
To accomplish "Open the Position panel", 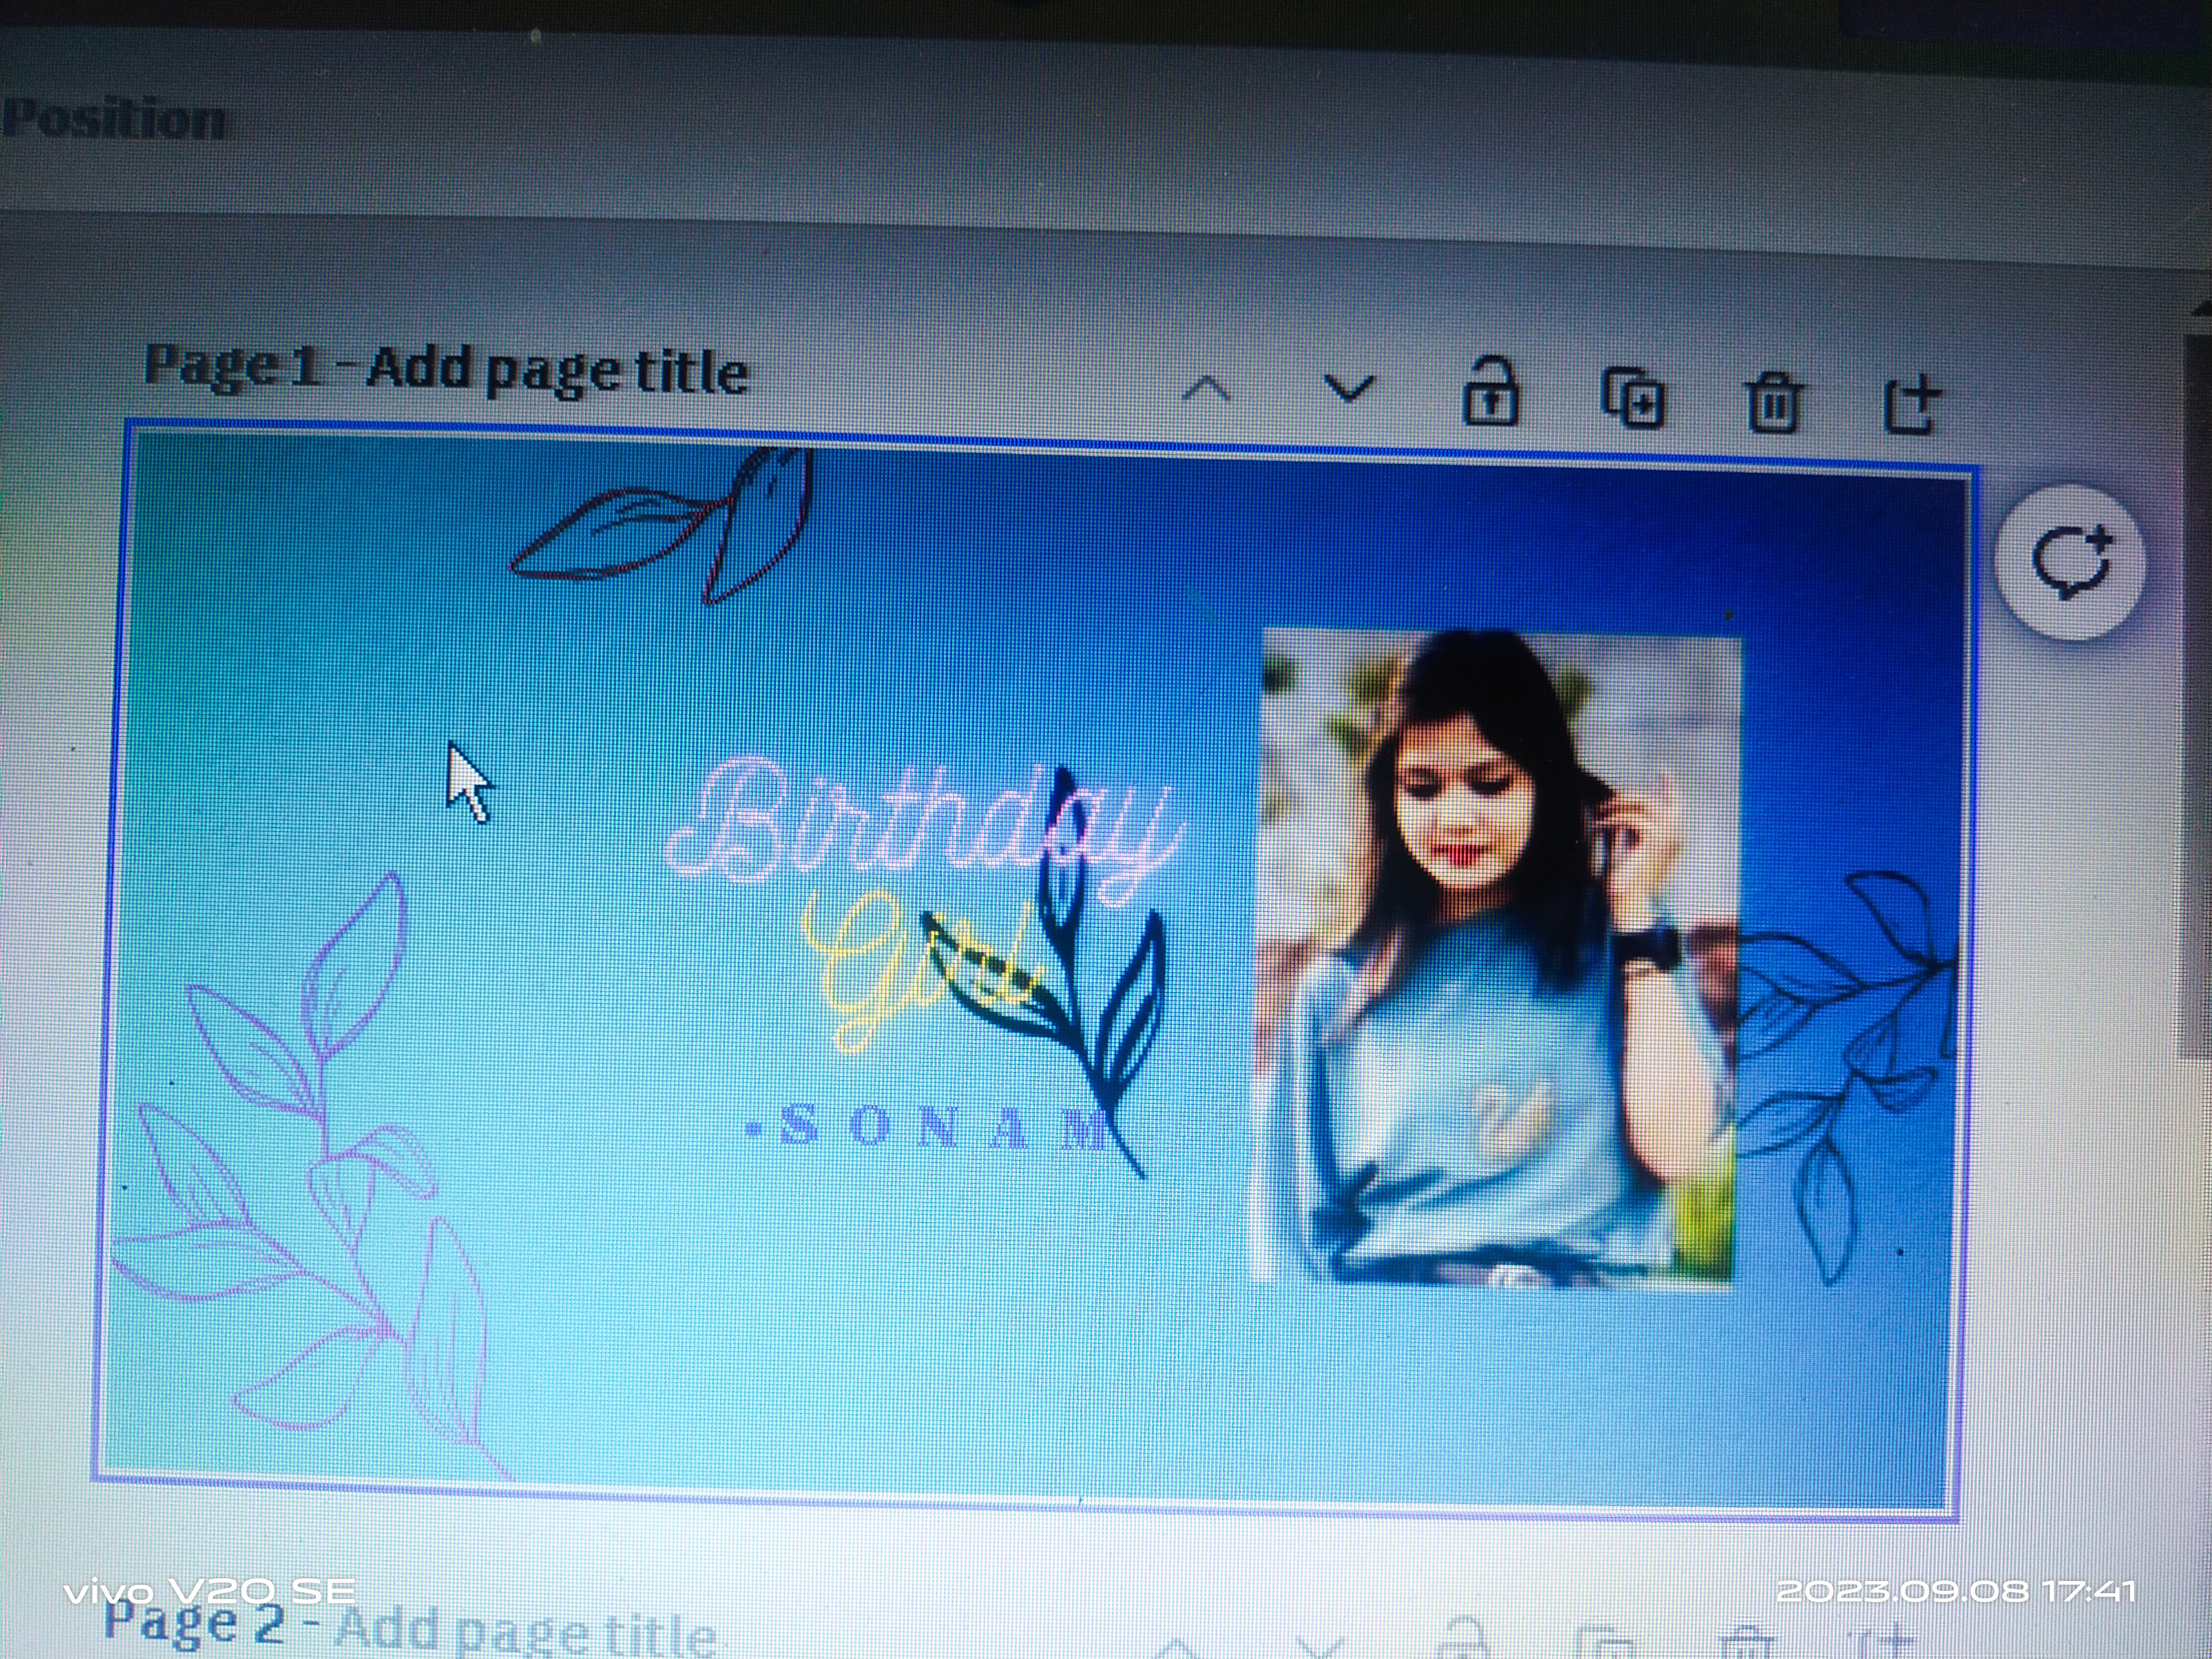I will [x=115, y=120].
